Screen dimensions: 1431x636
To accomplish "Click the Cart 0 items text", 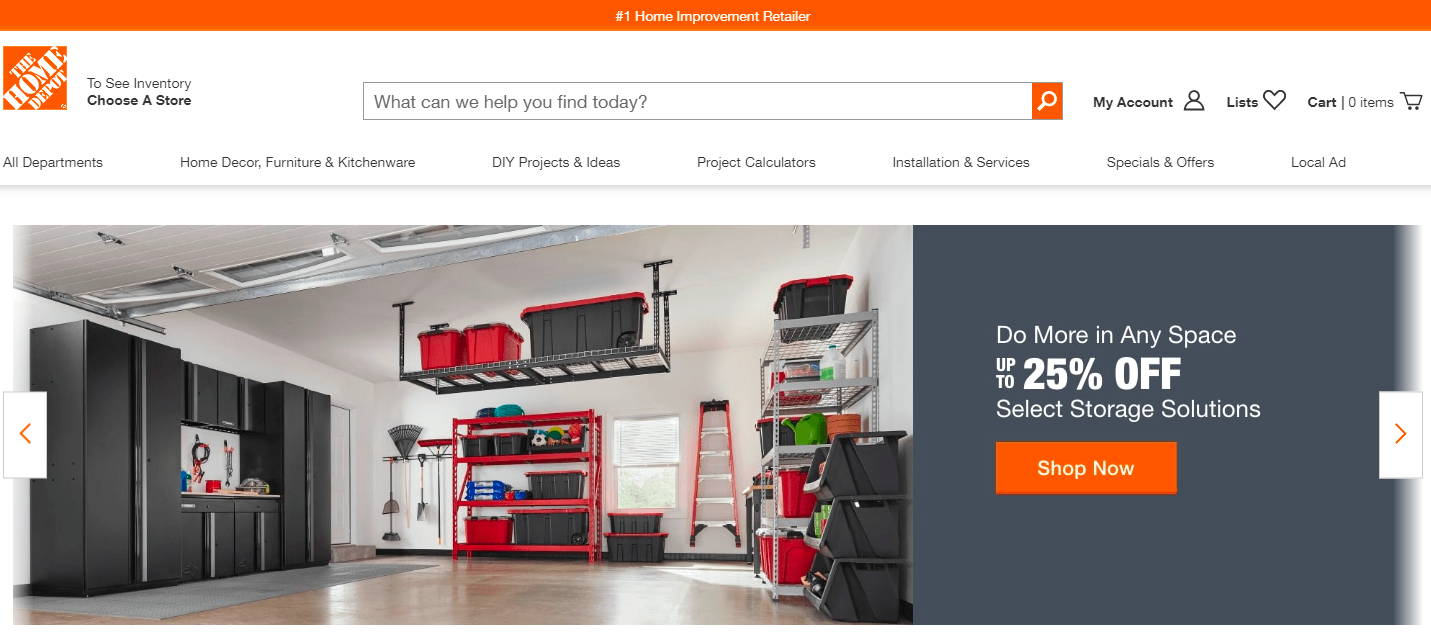I will 1350,102.
